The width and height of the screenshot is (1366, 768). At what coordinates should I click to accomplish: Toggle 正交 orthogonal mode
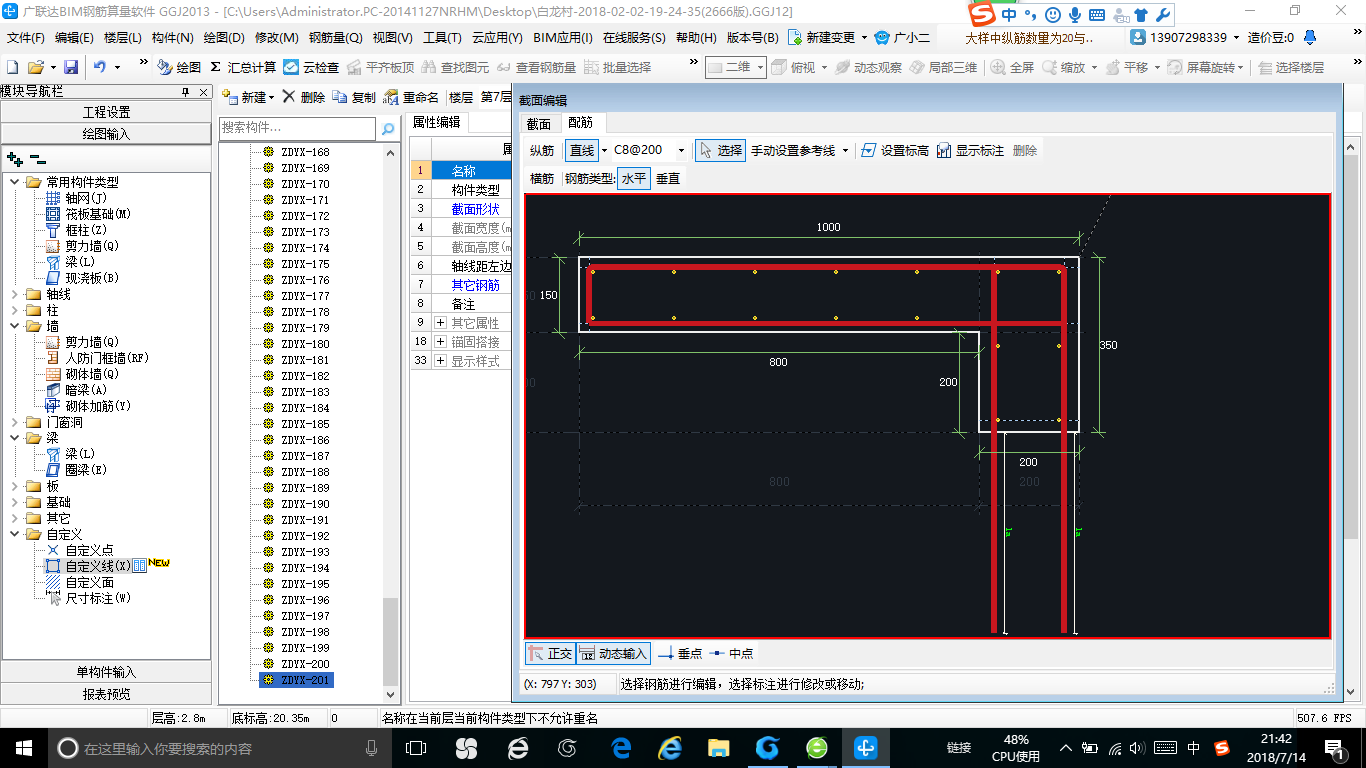point(550,653)
